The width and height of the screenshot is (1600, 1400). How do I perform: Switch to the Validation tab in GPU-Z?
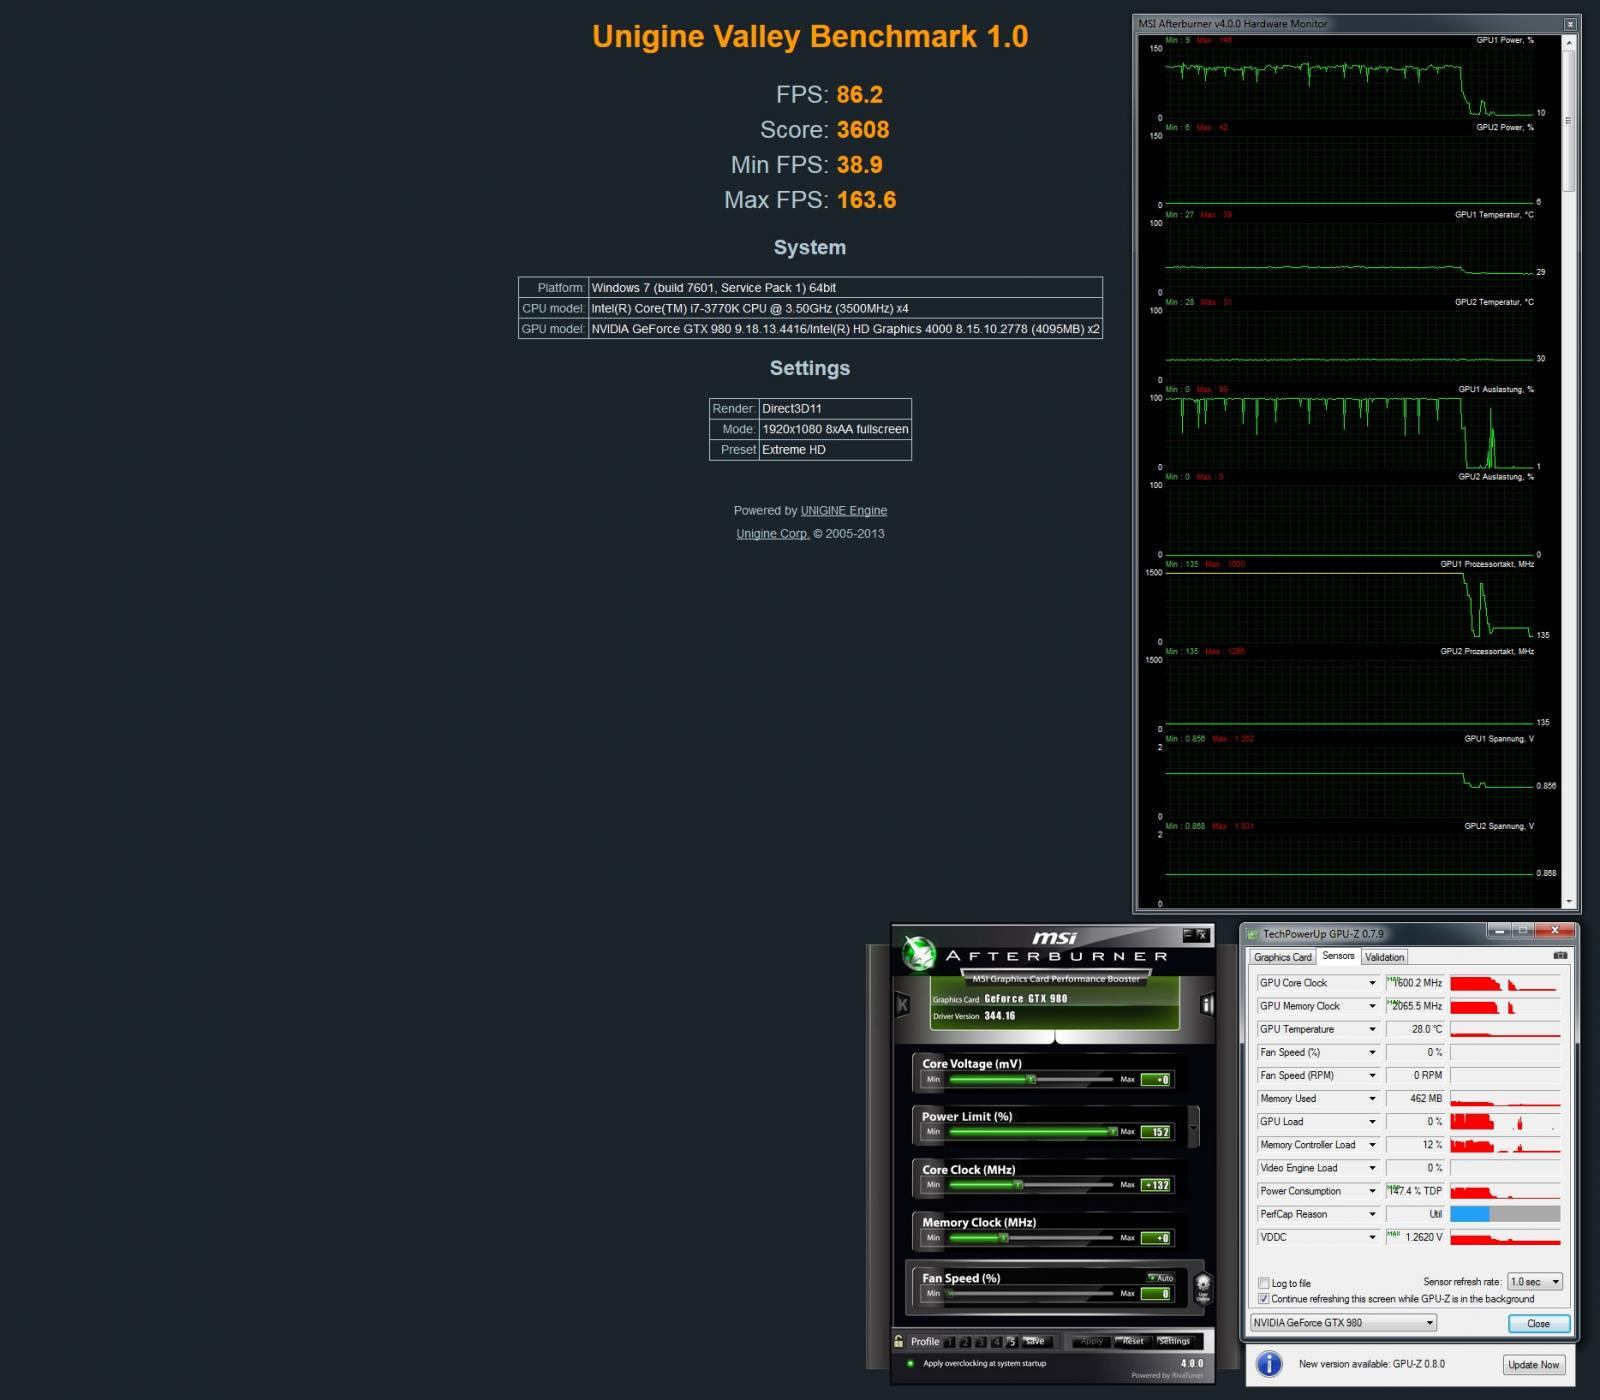1384,957
